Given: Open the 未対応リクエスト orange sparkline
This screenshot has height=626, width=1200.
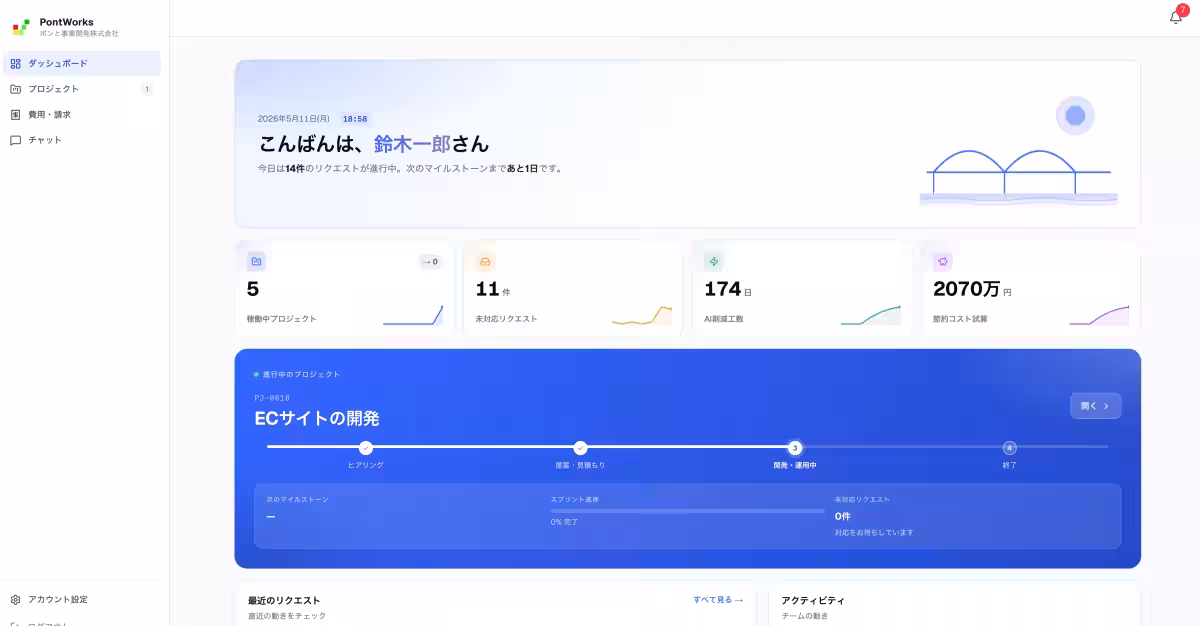Looking at the screenshot, I should (642, 315).
